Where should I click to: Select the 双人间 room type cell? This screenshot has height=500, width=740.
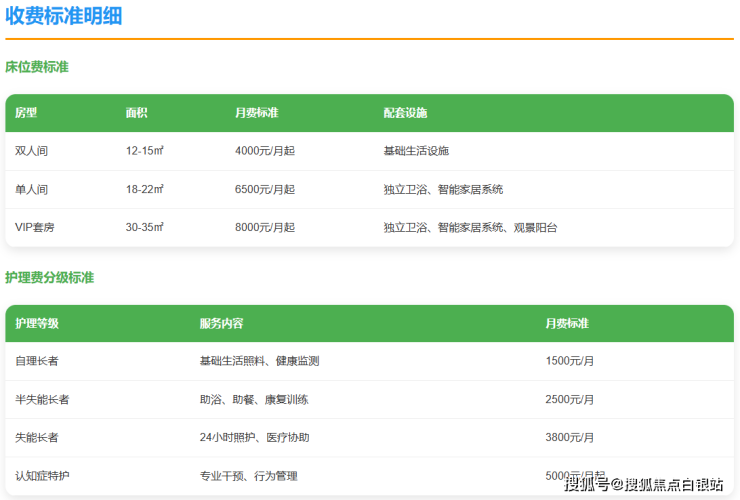(31, 151)
